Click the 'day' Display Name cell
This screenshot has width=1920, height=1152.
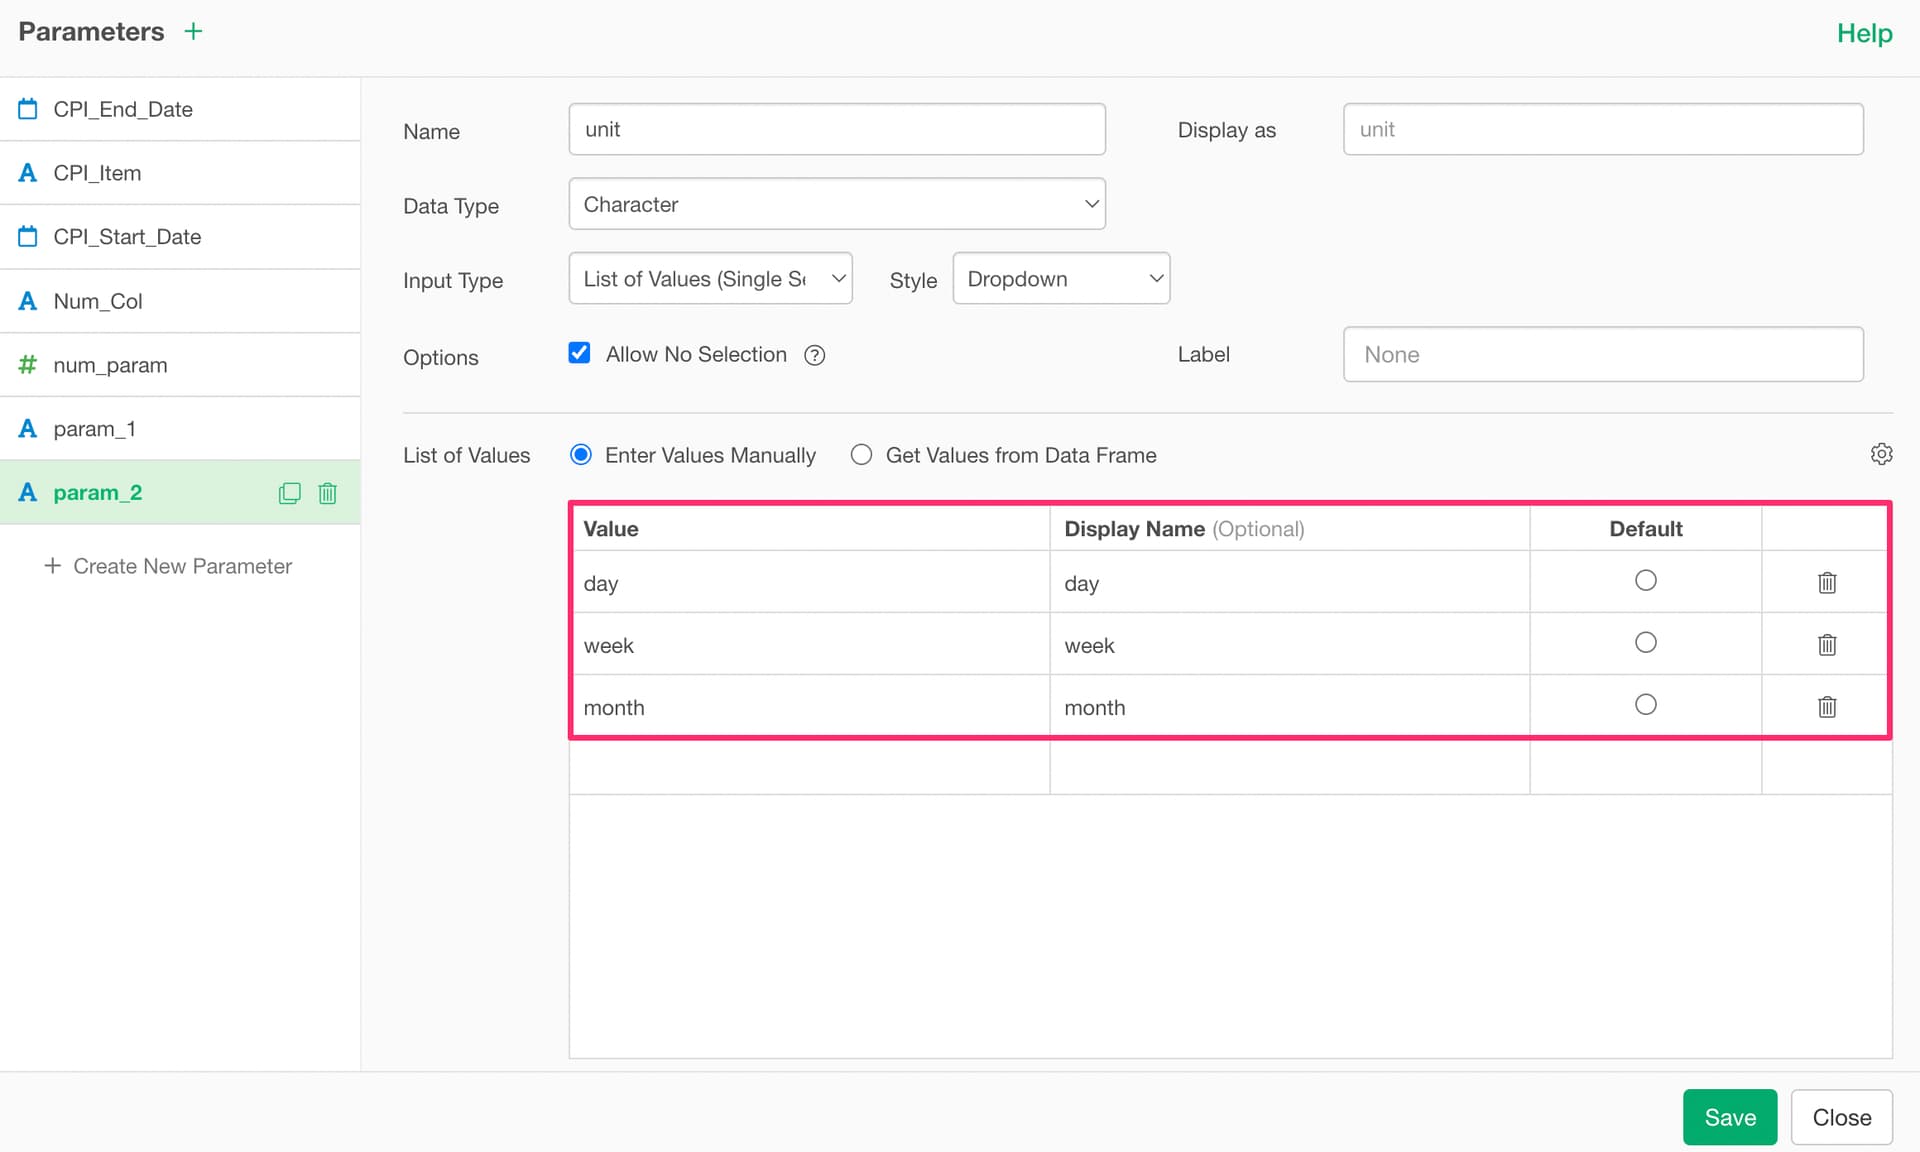pyautogui.click(x=1290, y=582)
